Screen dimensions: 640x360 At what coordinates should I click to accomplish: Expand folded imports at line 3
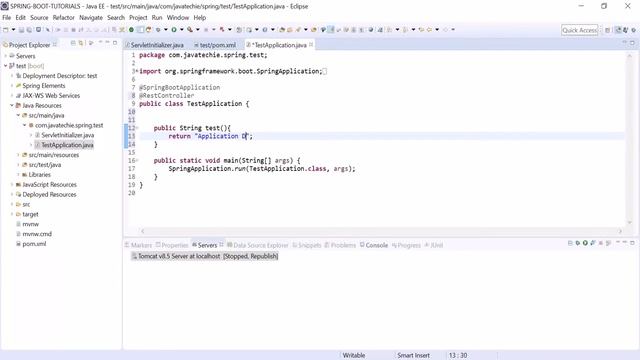click(x=137, y=71)
